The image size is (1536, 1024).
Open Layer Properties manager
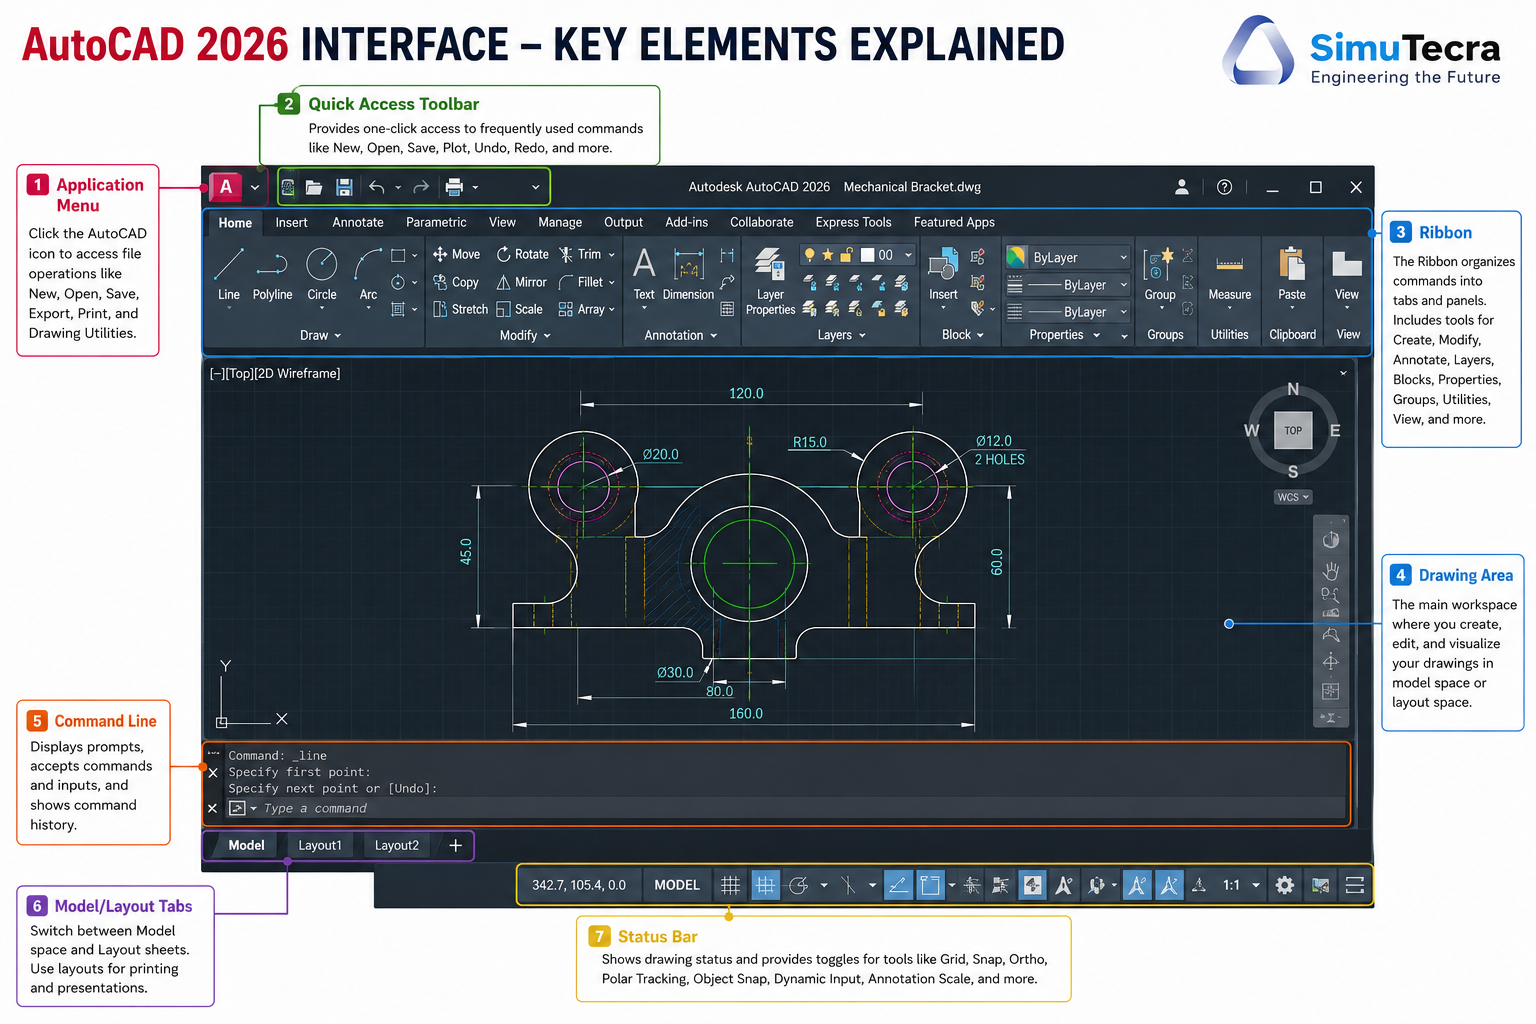click(770, 282)
